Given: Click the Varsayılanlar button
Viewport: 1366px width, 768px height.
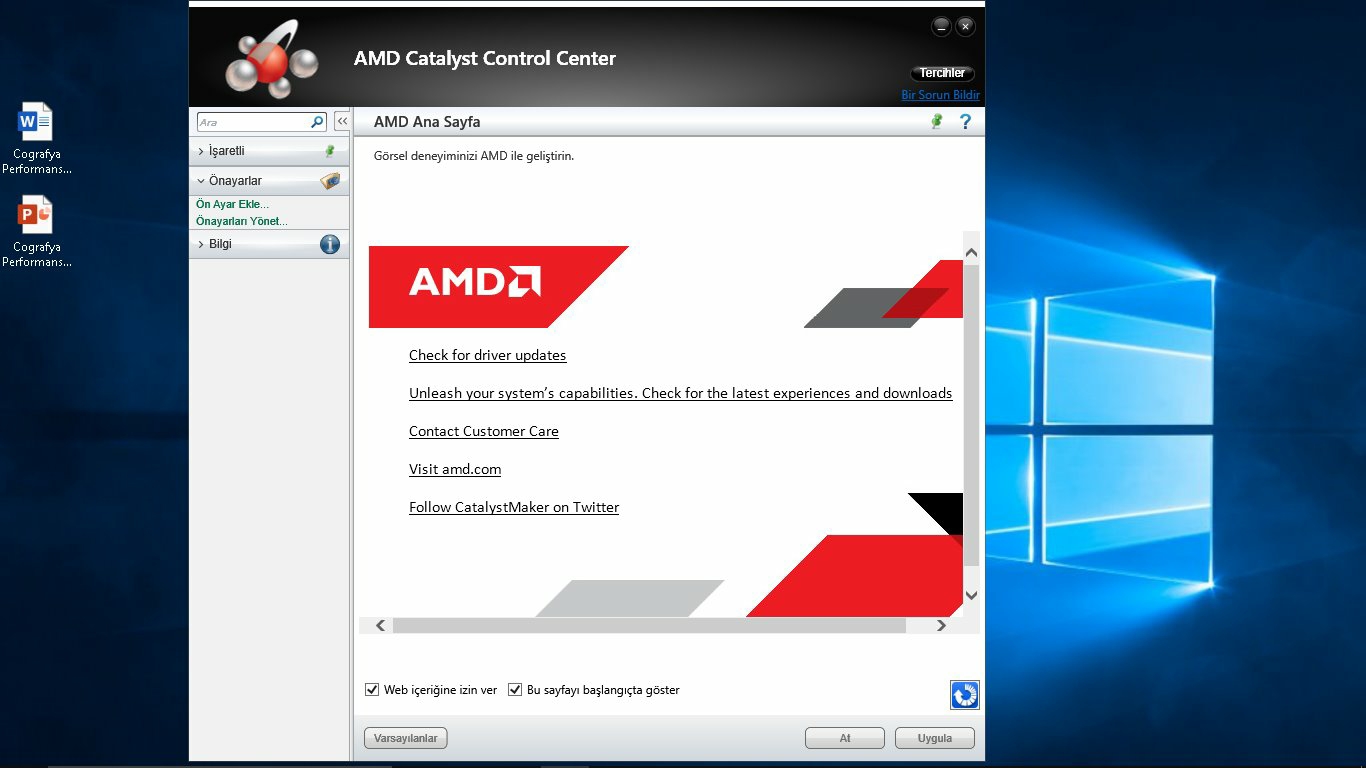Looking at the screenshot, I should pyautogui.click(x=406, y=738).
